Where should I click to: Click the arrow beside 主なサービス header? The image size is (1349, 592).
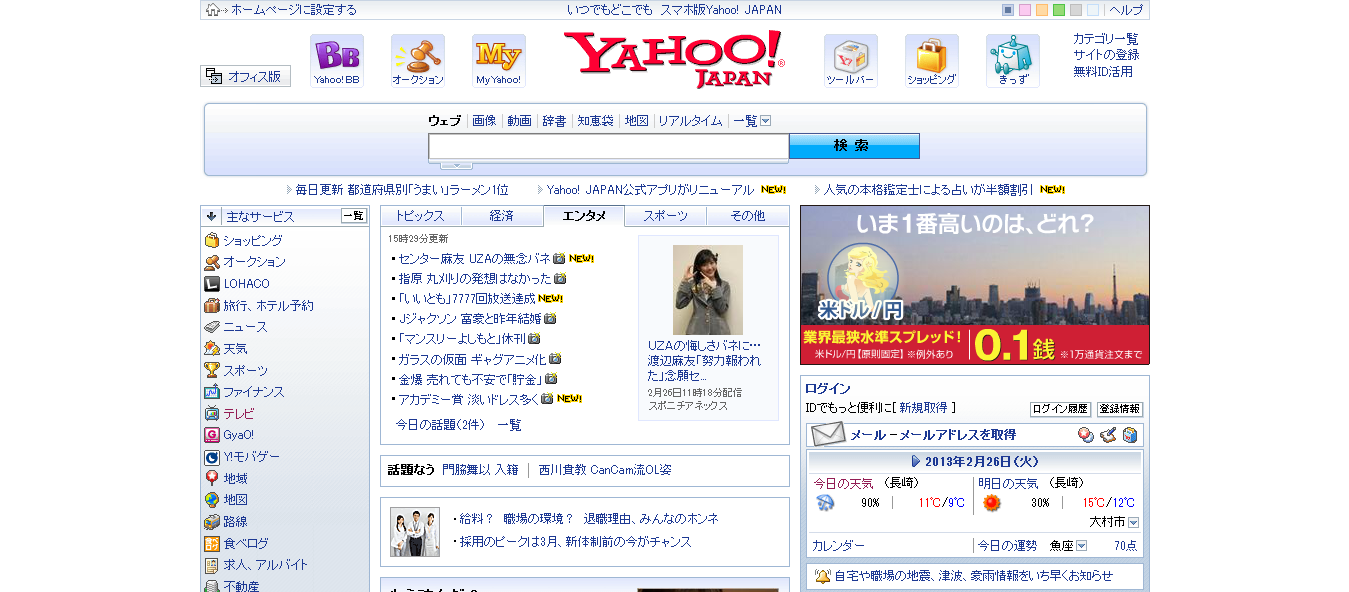(212, 216)
